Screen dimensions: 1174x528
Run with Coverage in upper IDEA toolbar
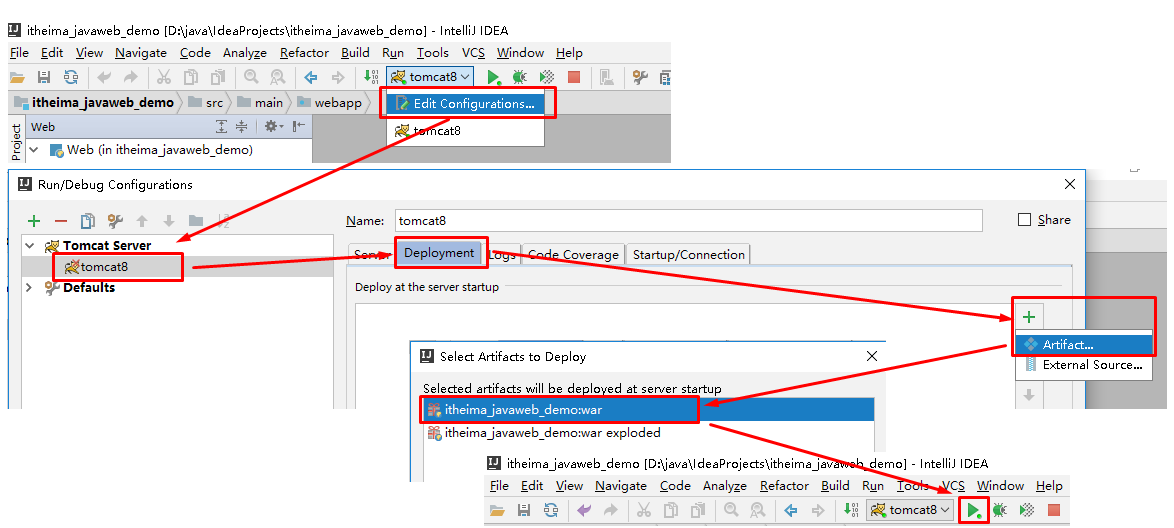pyautogui.click(x=547, y=76)
